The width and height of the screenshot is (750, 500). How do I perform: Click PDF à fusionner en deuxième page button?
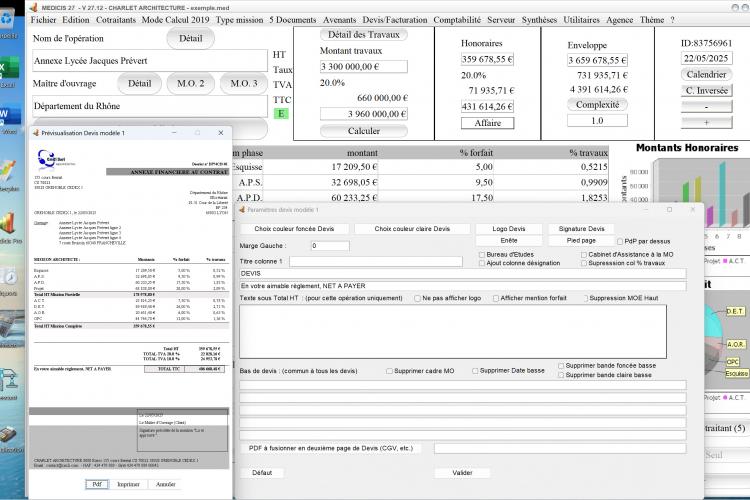[x=331, y=449]
